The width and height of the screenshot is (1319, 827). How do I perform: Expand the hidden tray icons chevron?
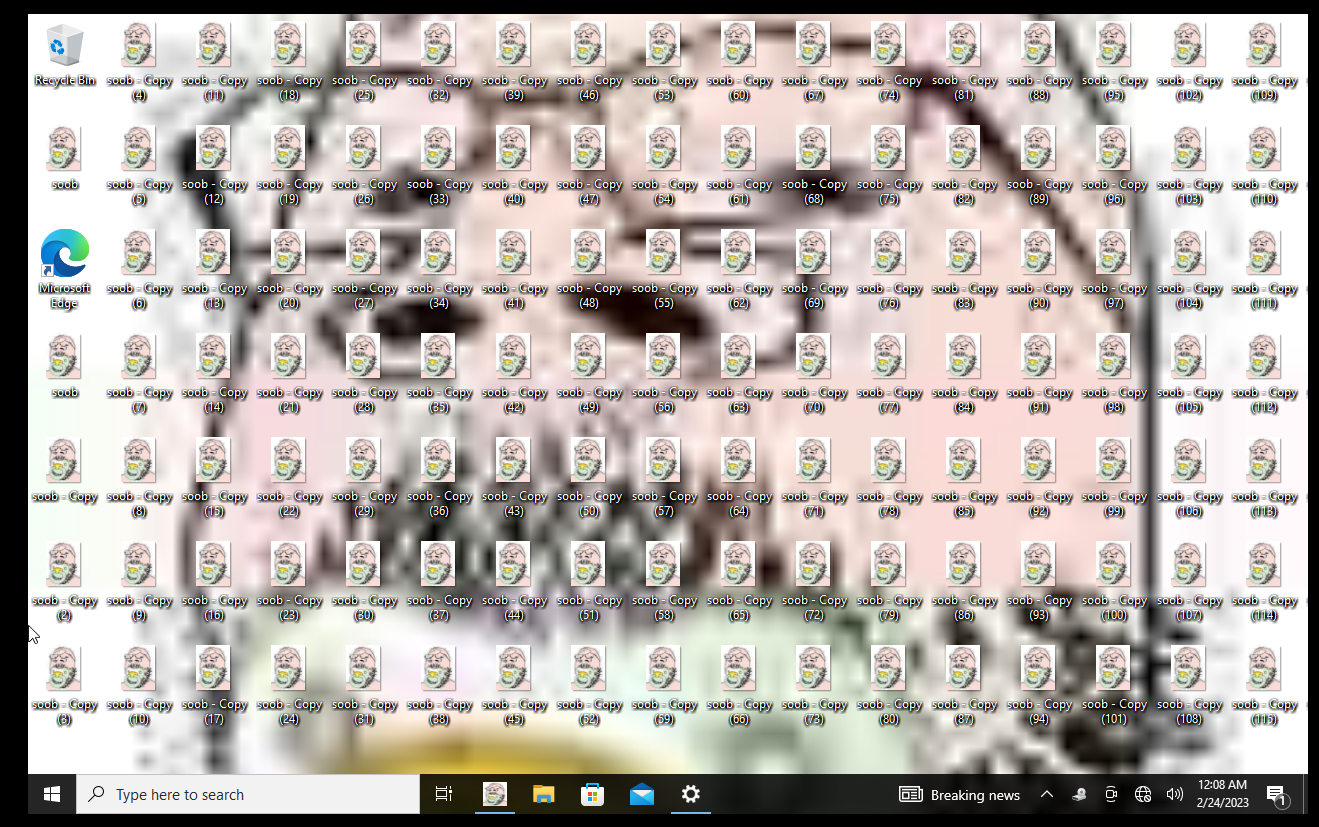(1046, 794)
